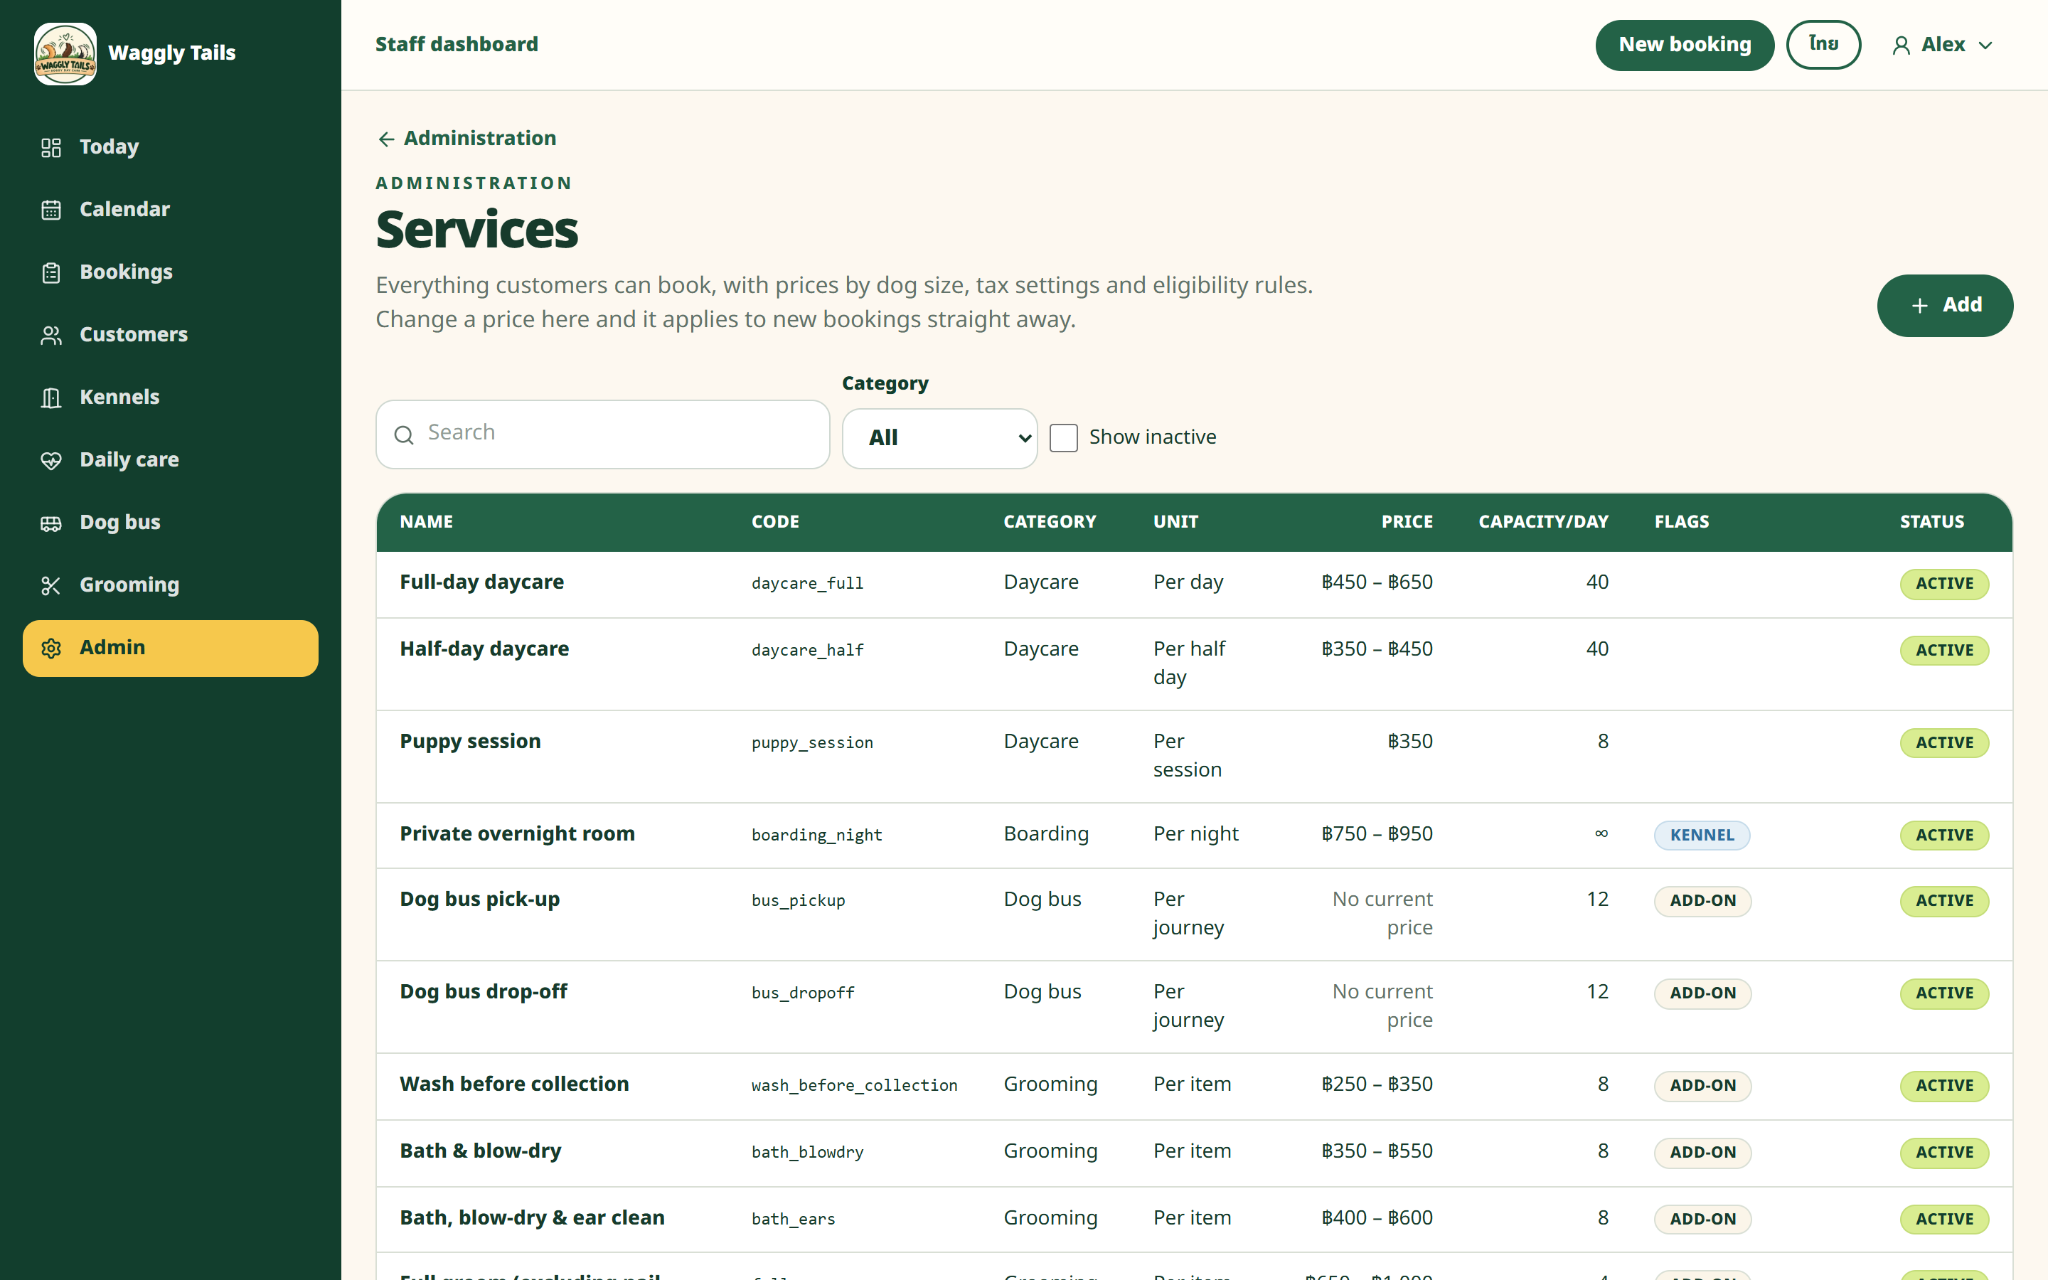Open the Puppy session service
Viewport: 2048px width, 1280px height.
(470, 742)
